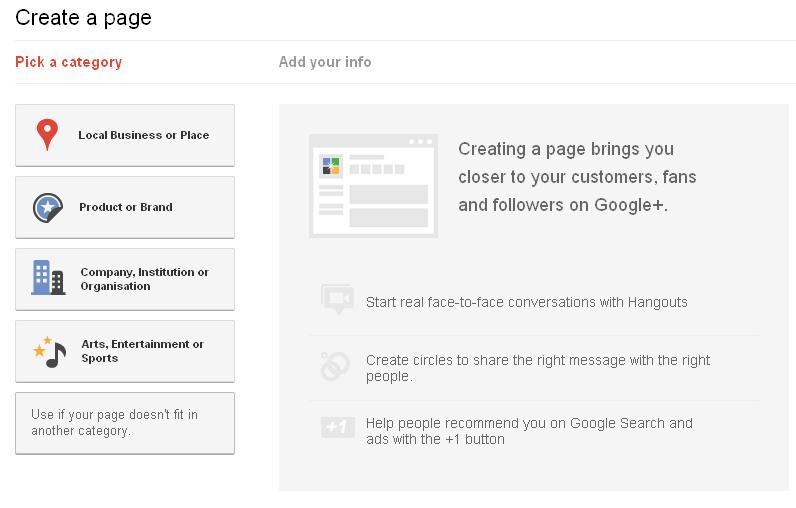Choose the Product or Brand label
Image resolution: width=796 pixels, height=508 pixels.
point(126,207)
